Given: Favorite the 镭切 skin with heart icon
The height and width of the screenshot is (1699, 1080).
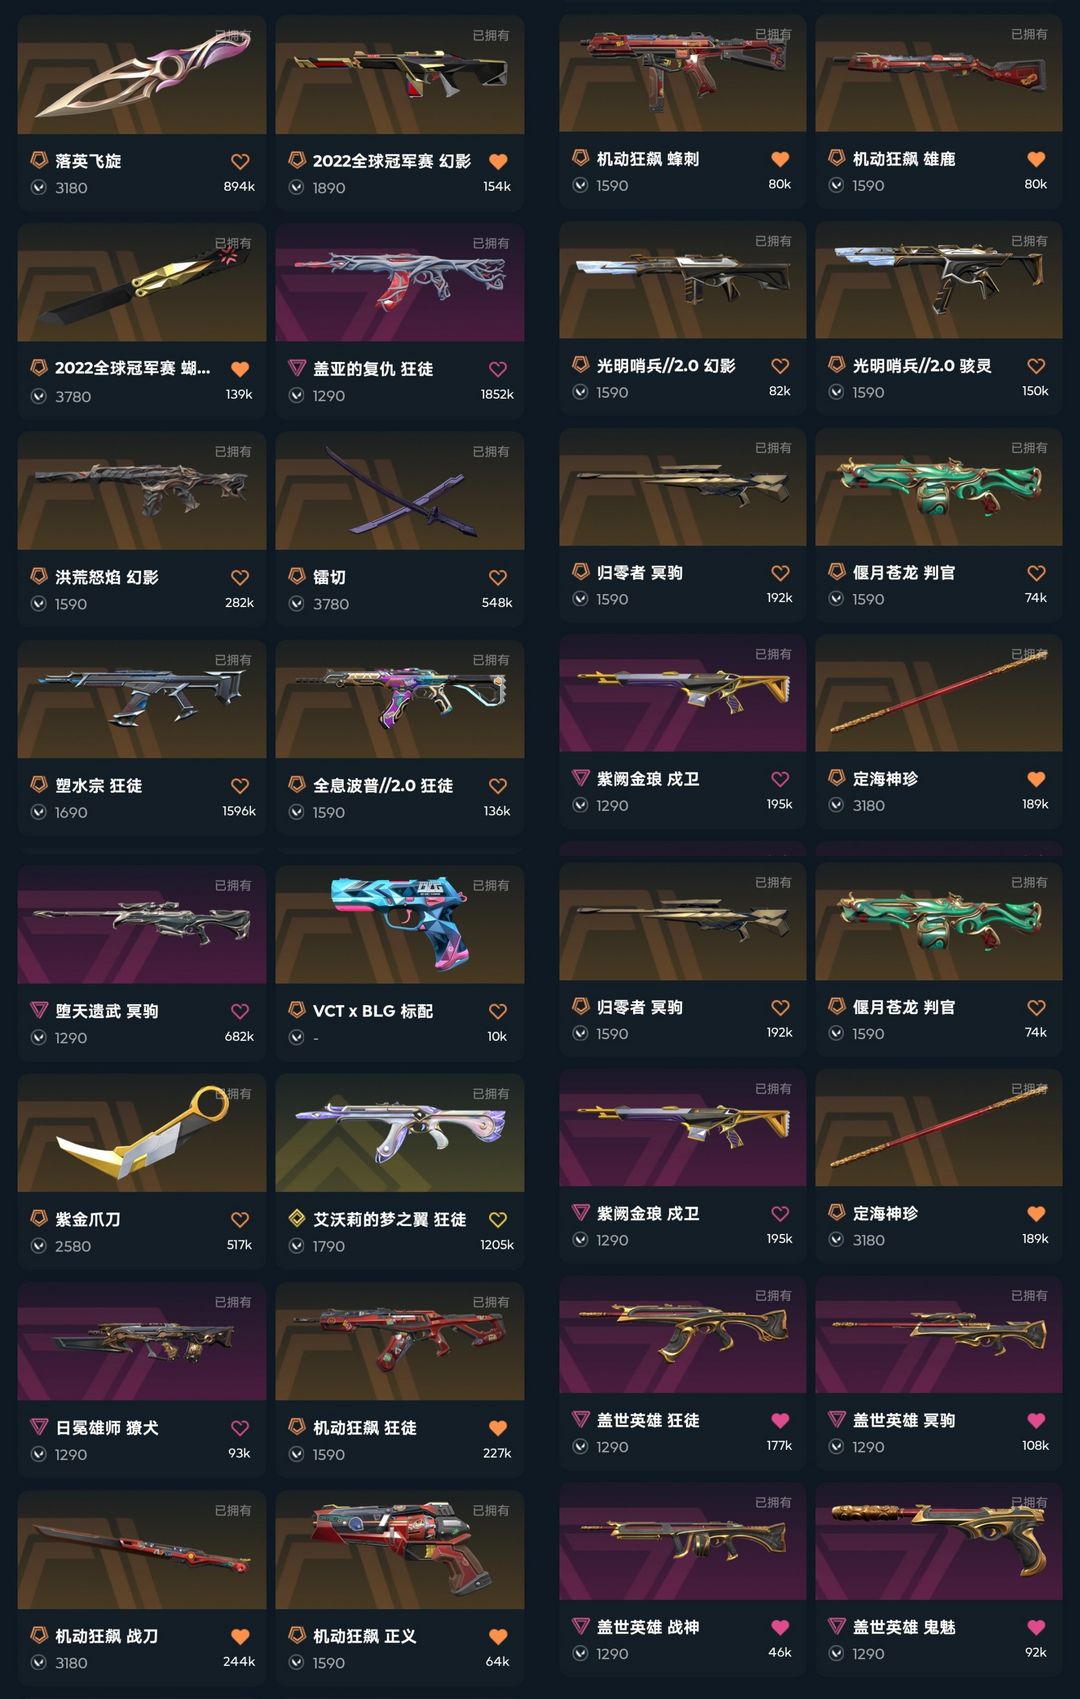Looking at the screenshot, I should click(498, 577).
